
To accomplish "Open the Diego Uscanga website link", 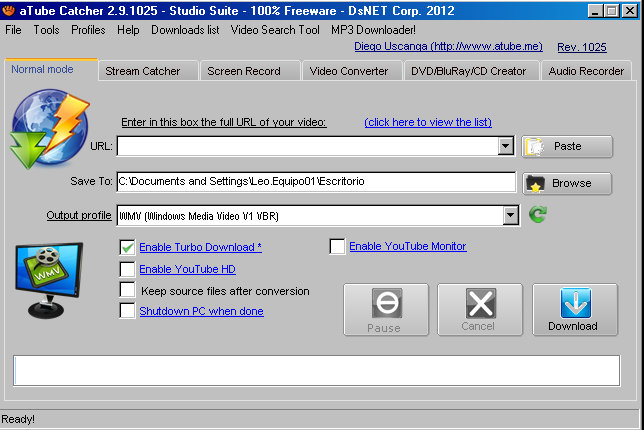I will pos(447,46).
